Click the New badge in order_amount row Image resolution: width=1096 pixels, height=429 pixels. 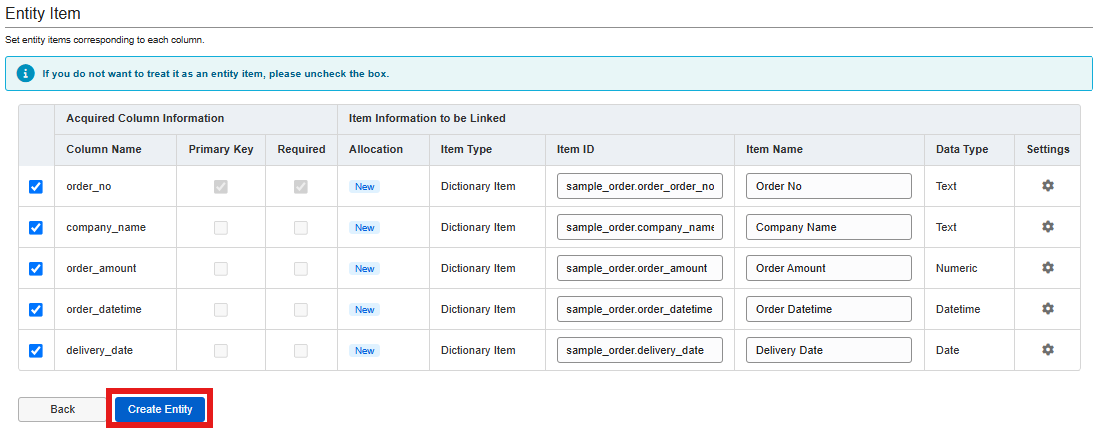tap(364, 268)
